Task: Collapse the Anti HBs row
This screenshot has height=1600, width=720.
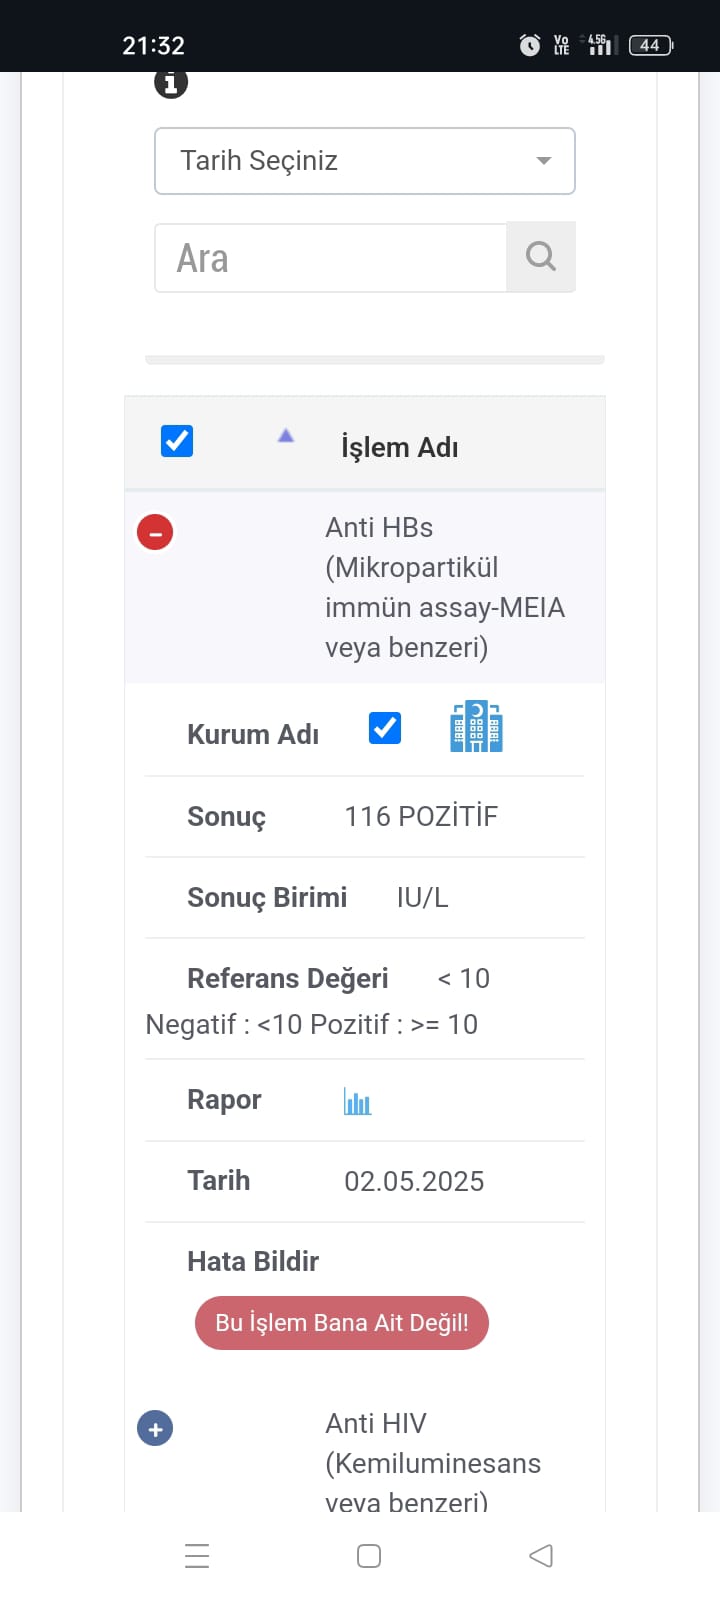Action: coord(155,532)
